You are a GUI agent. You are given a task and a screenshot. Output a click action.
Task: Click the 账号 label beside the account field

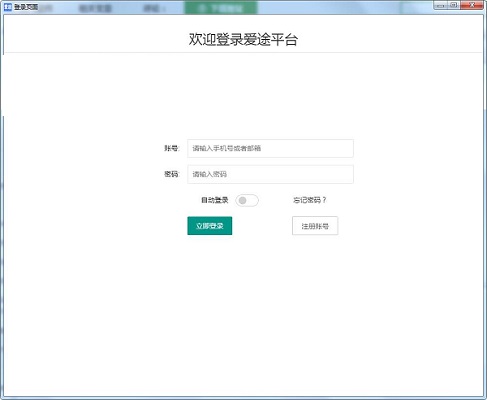click(x=172, y=148)
